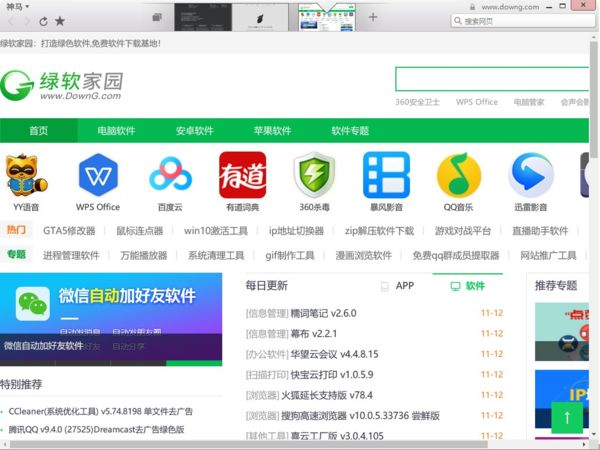
Task: Open the 进程管理软件 topic link
Action: pyautogui.click(x=71, y=255)
